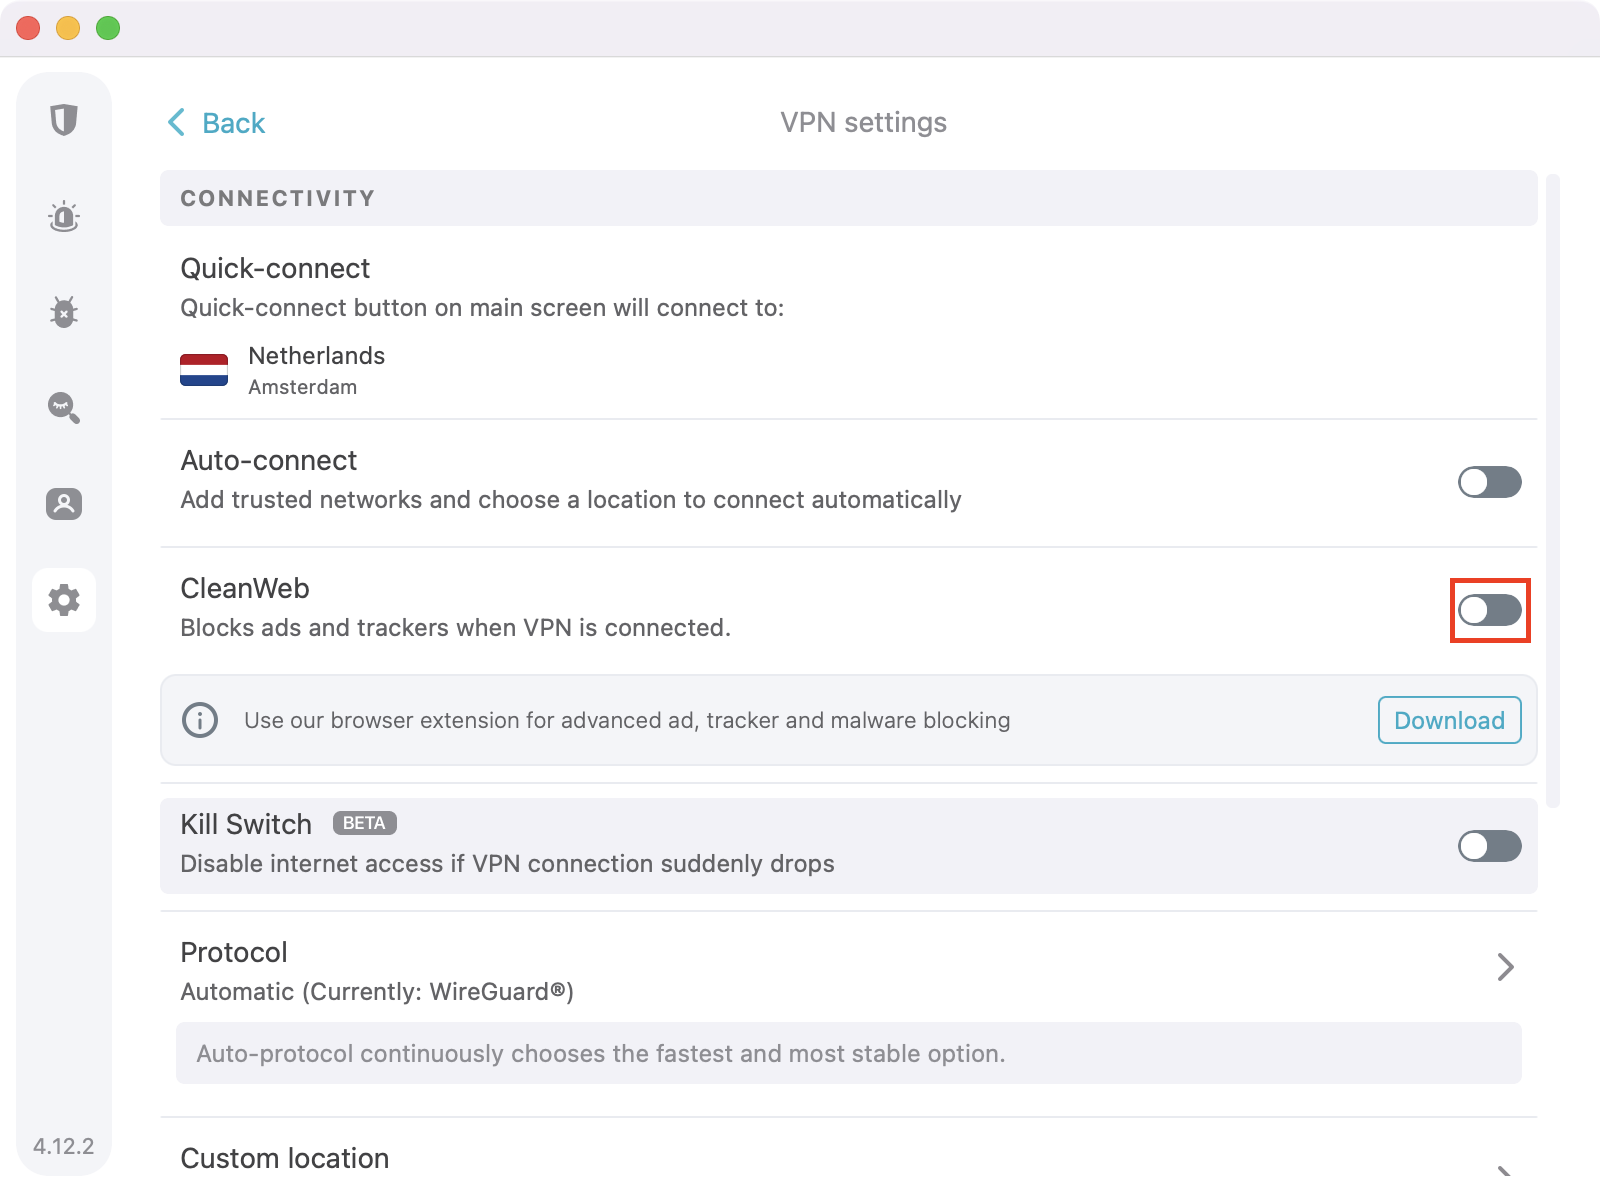Select the Settings gear in sidebar

(64, 600)
